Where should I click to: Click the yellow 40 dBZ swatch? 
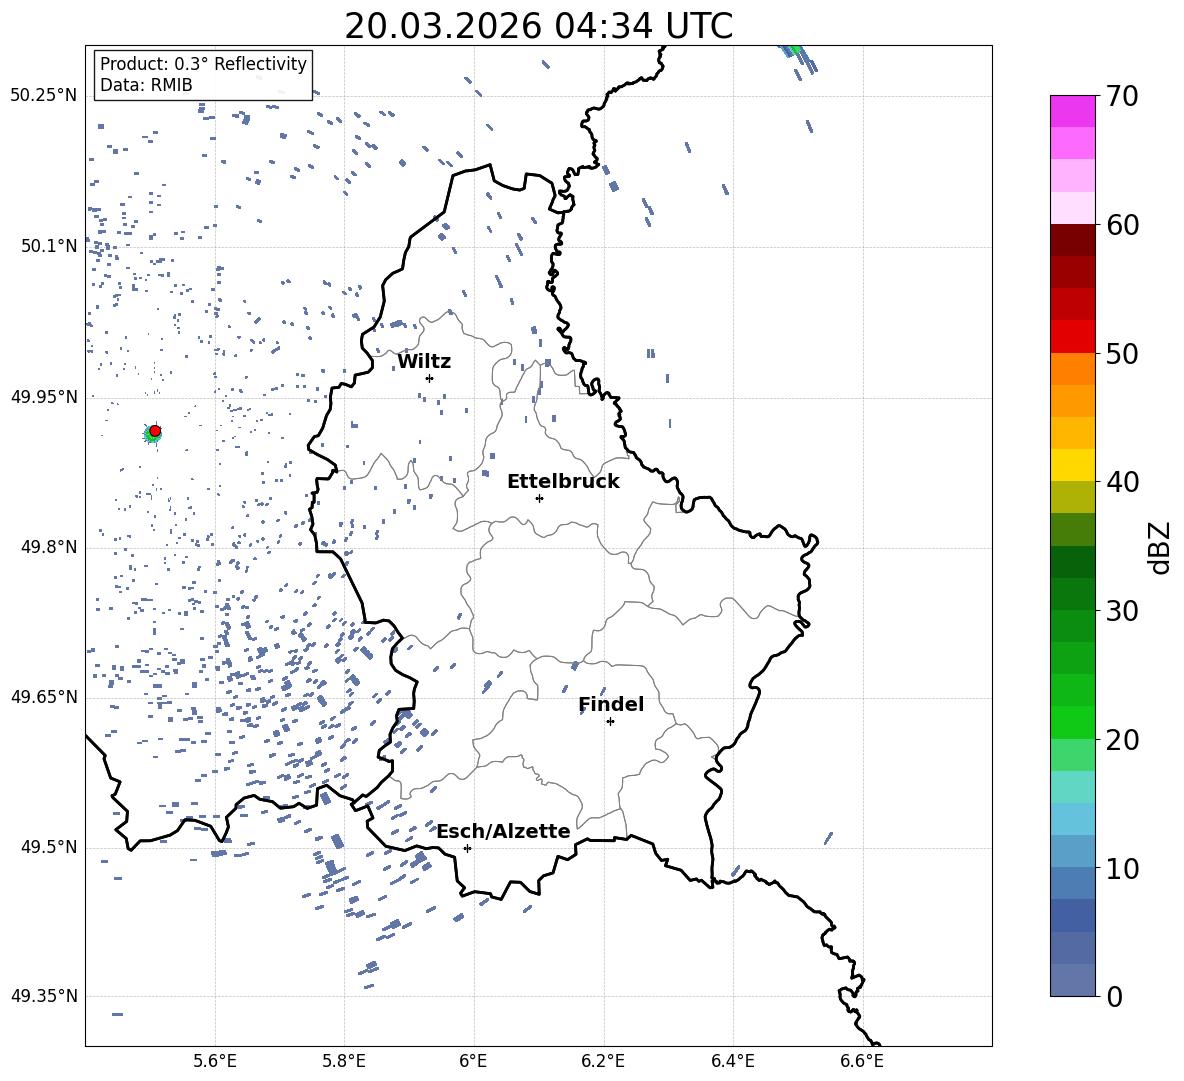click(1072, 465)
